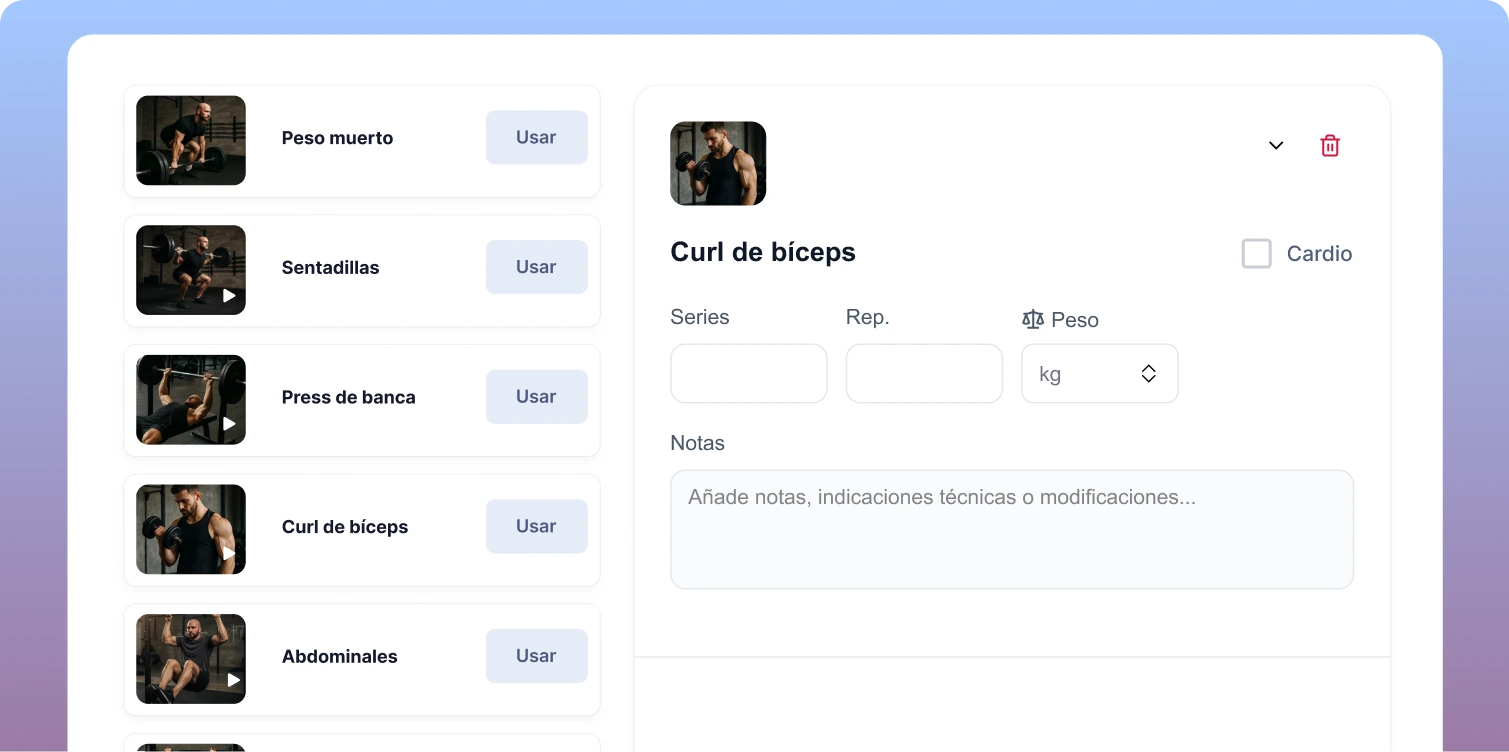
Task: Click the Notas label
Action: [697, 443]
